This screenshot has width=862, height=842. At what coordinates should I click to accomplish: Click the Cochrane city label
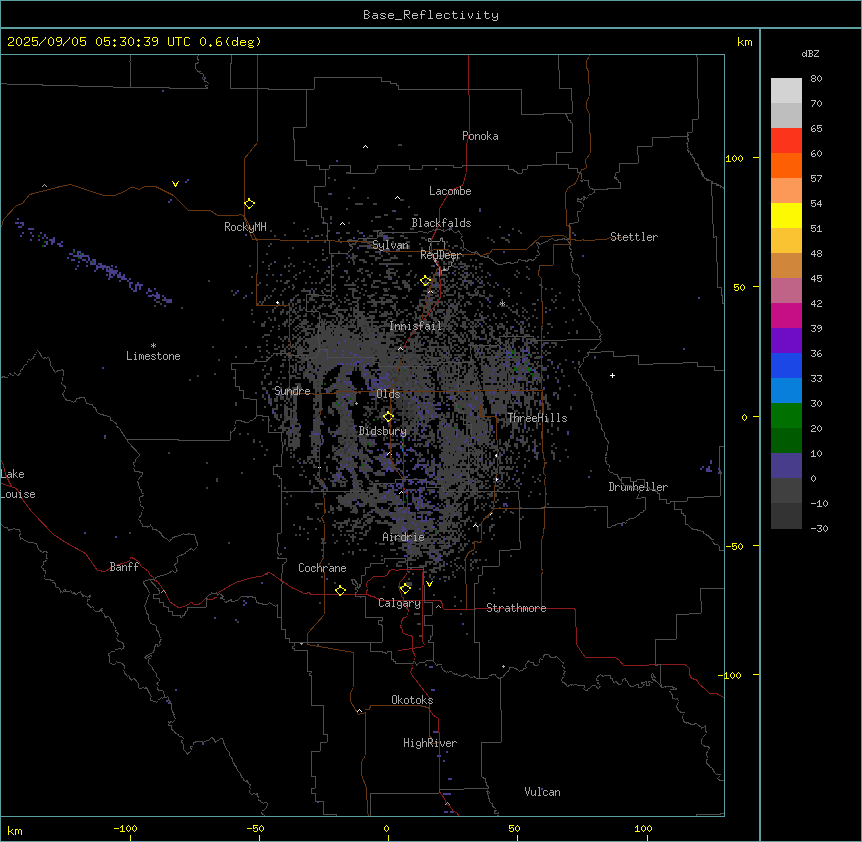[x=322, y=568]
